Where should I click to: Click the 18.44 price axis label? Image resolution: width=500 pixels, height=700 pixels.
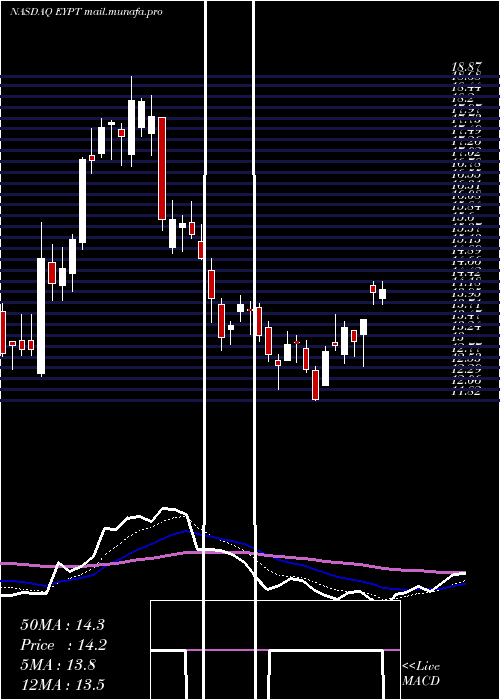coord(466,88)
